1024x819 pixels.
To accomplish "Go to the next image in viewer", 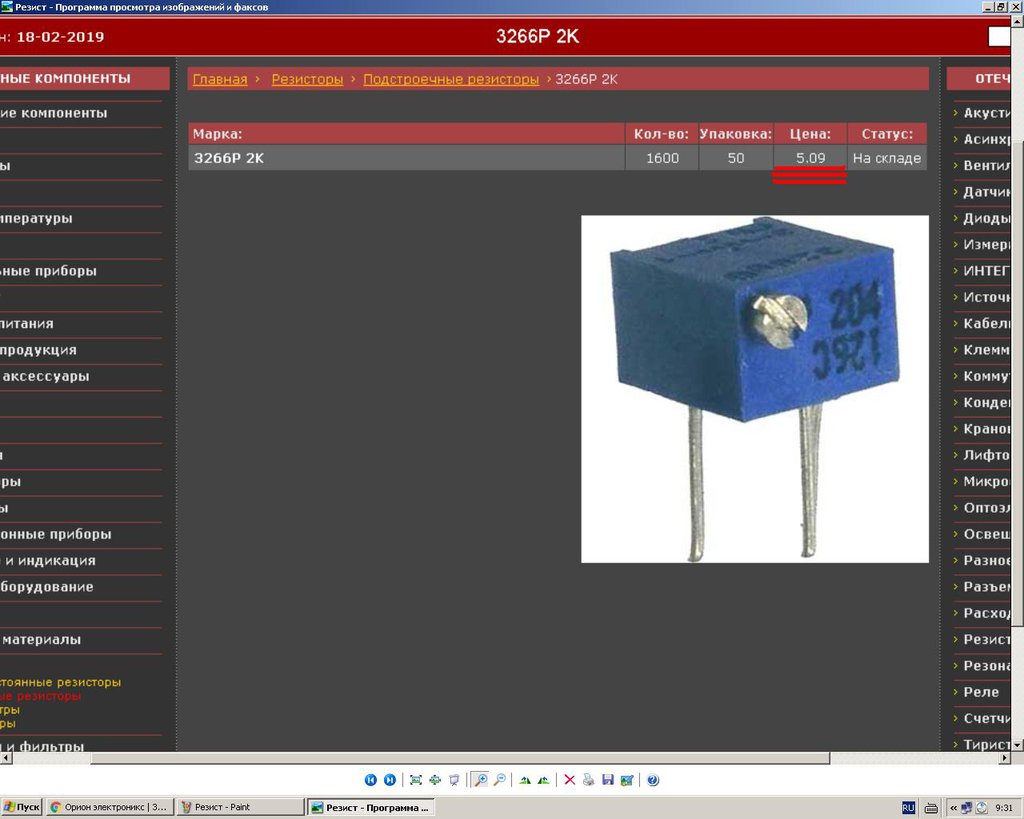I will click(390, 780).
